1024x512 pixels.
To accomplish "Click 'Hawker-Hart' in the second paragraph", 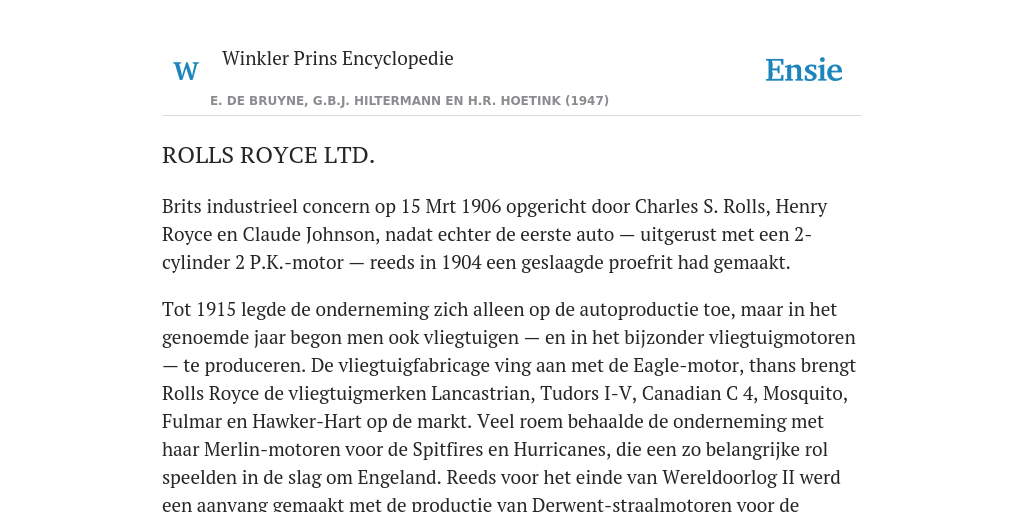I will 307,422.
